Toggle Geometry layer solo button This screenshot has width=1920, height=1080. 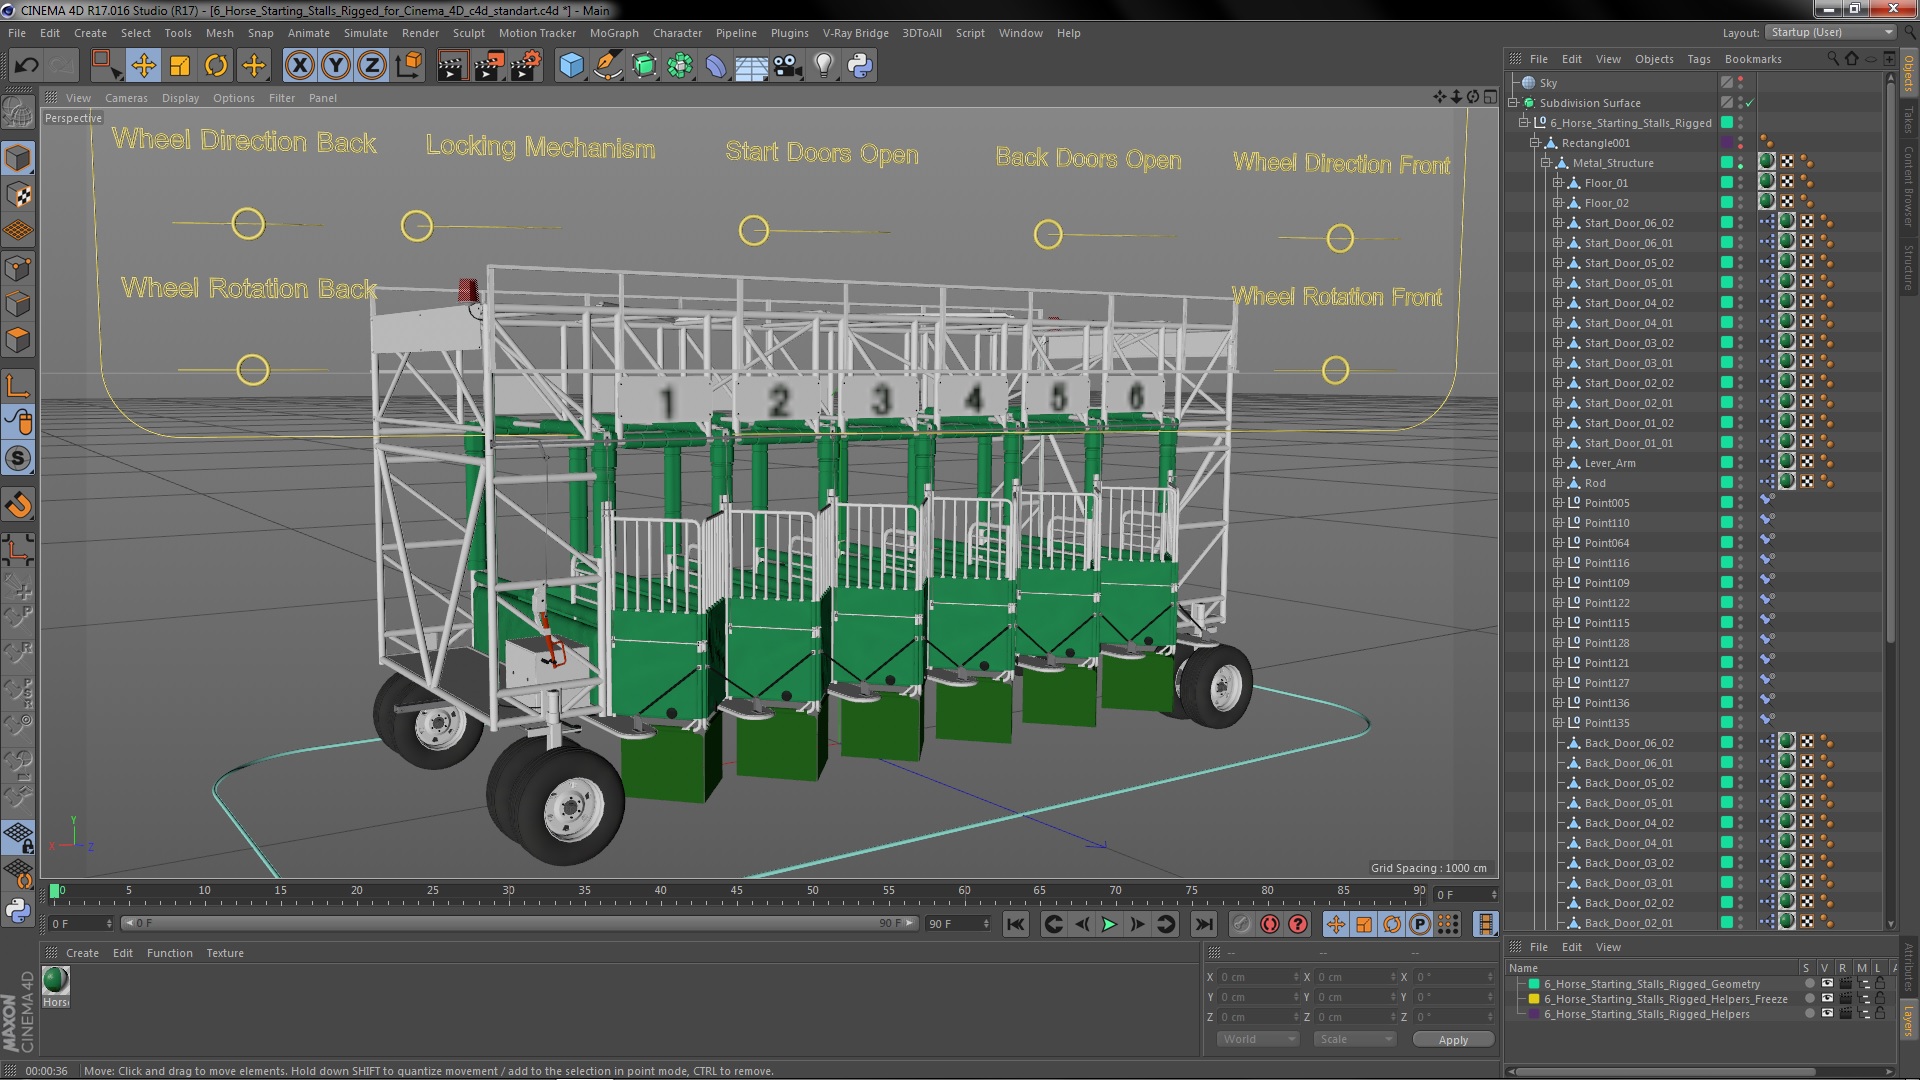click(1808, 984)
